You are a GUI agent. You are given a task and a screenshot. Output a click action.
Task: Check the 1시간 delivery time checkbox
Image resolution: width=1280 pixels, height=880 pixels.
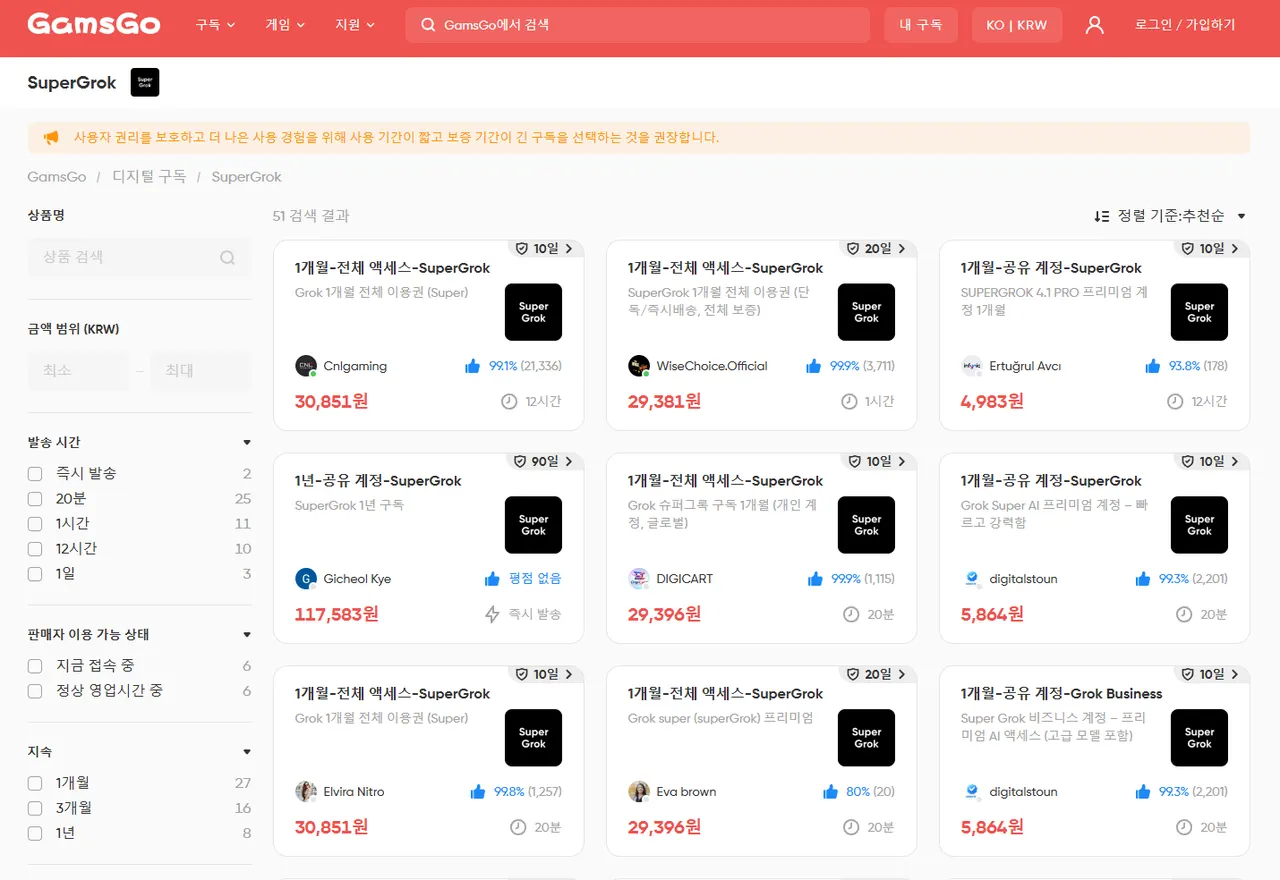35,524
